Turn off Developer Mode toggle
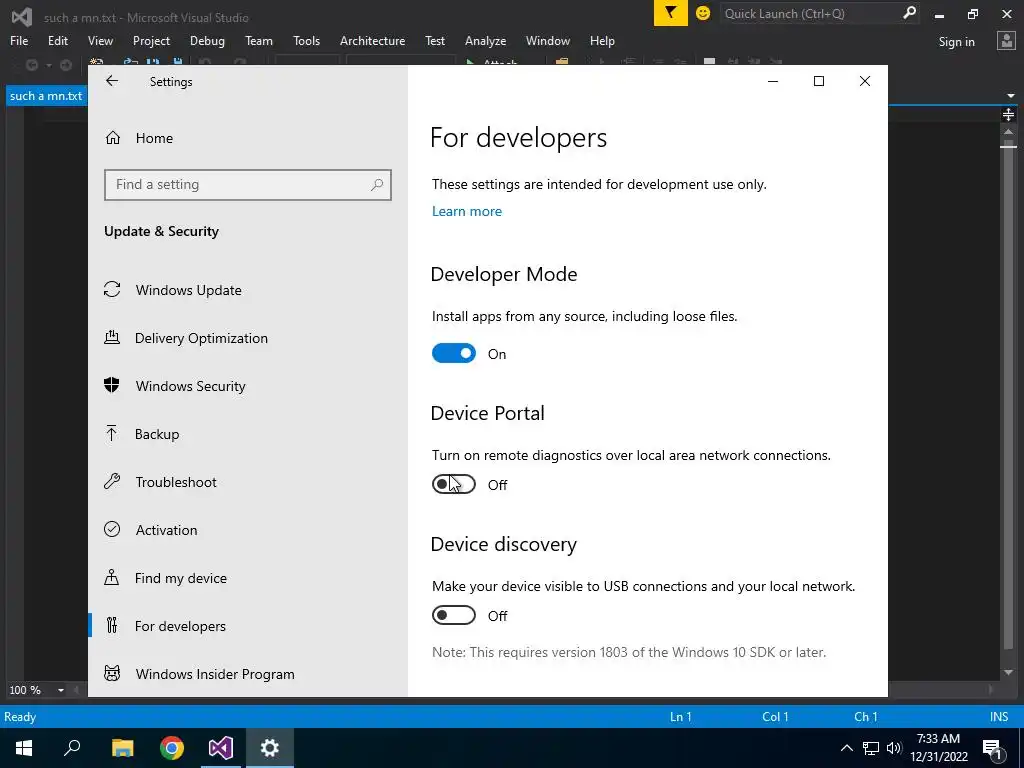1024x768 pixels. tap(454, 353)
